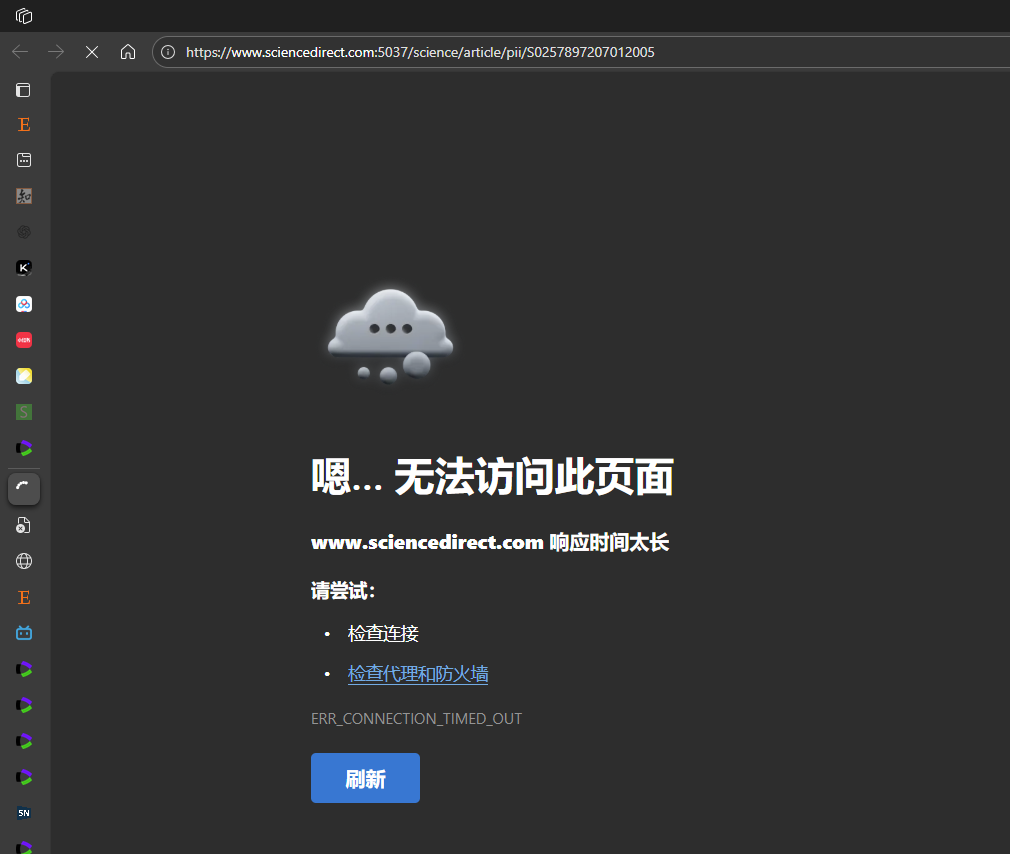Select the Bilibili tab
The height and width of the screenshot is (854, 1010).
(24, 633)
